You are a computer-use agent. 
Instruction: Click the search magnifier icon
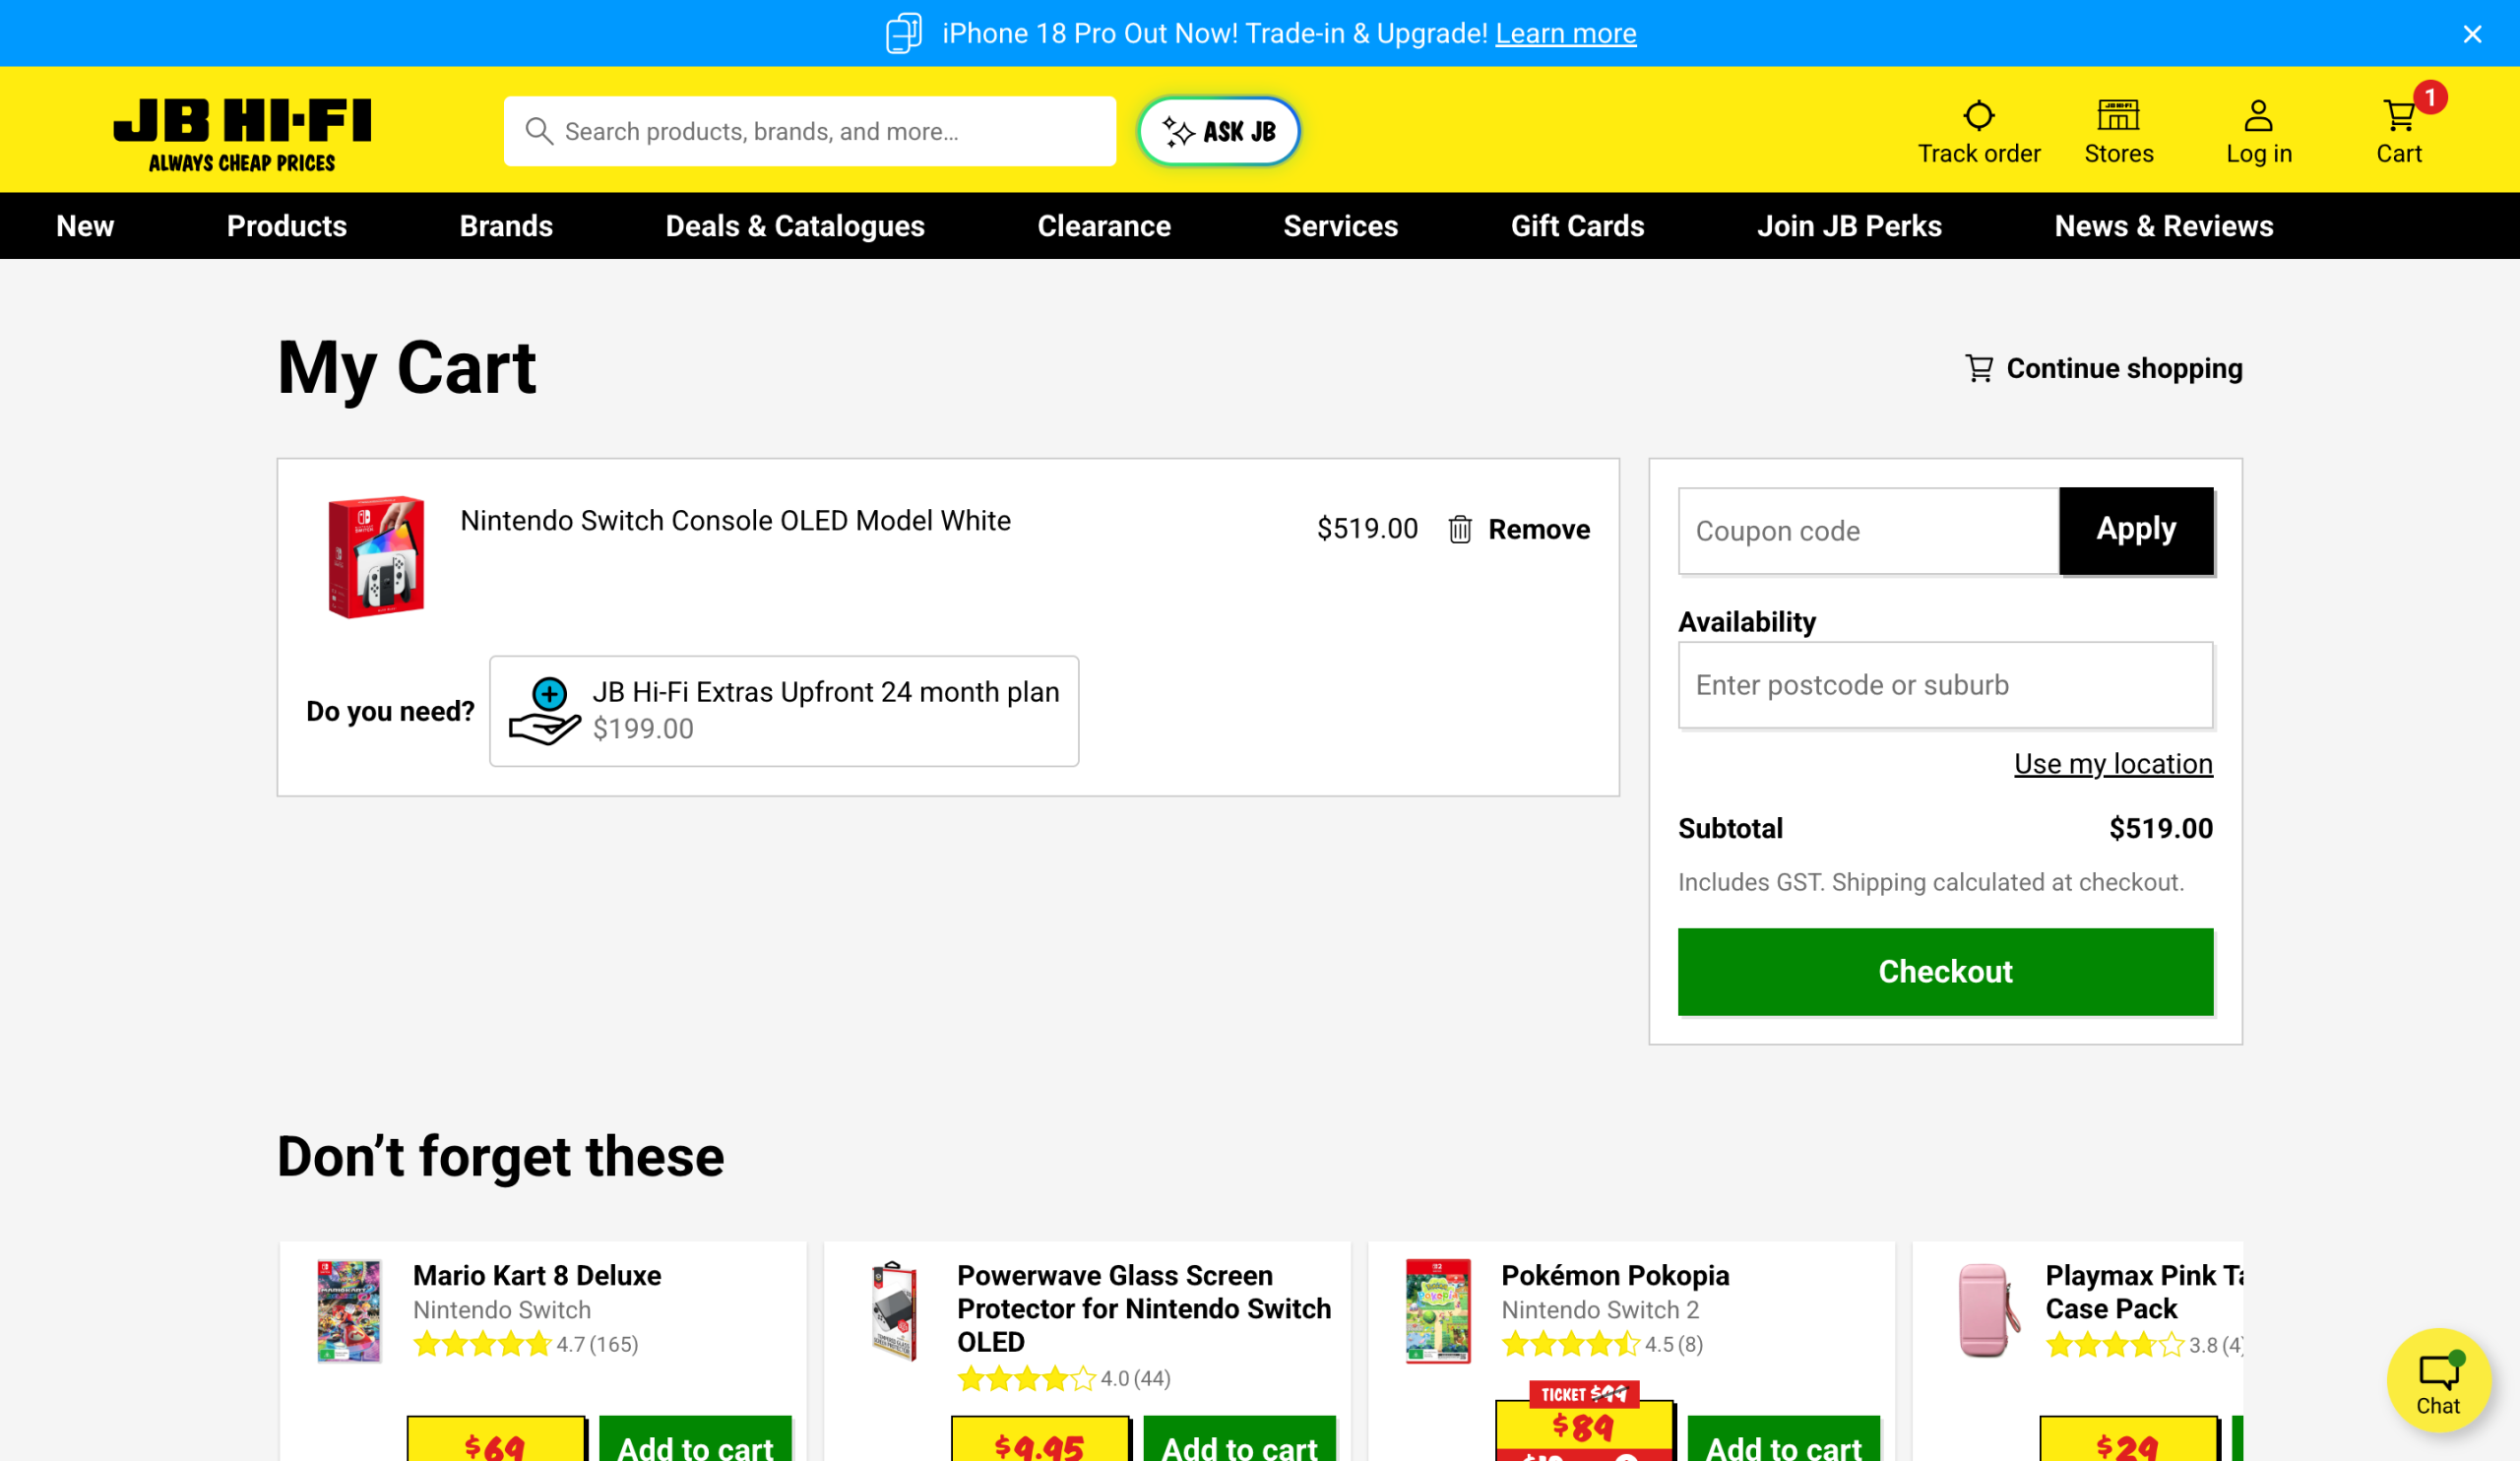539,131
